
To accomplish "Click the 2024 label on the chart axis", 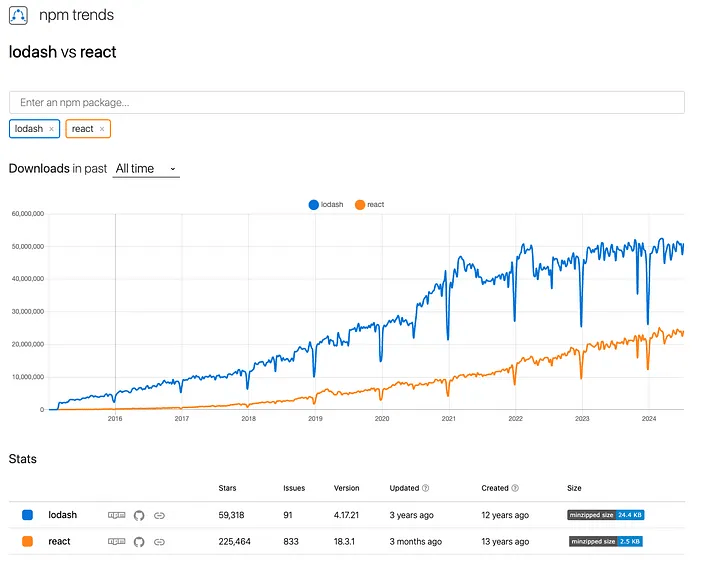I will click(x=649, y=418).
